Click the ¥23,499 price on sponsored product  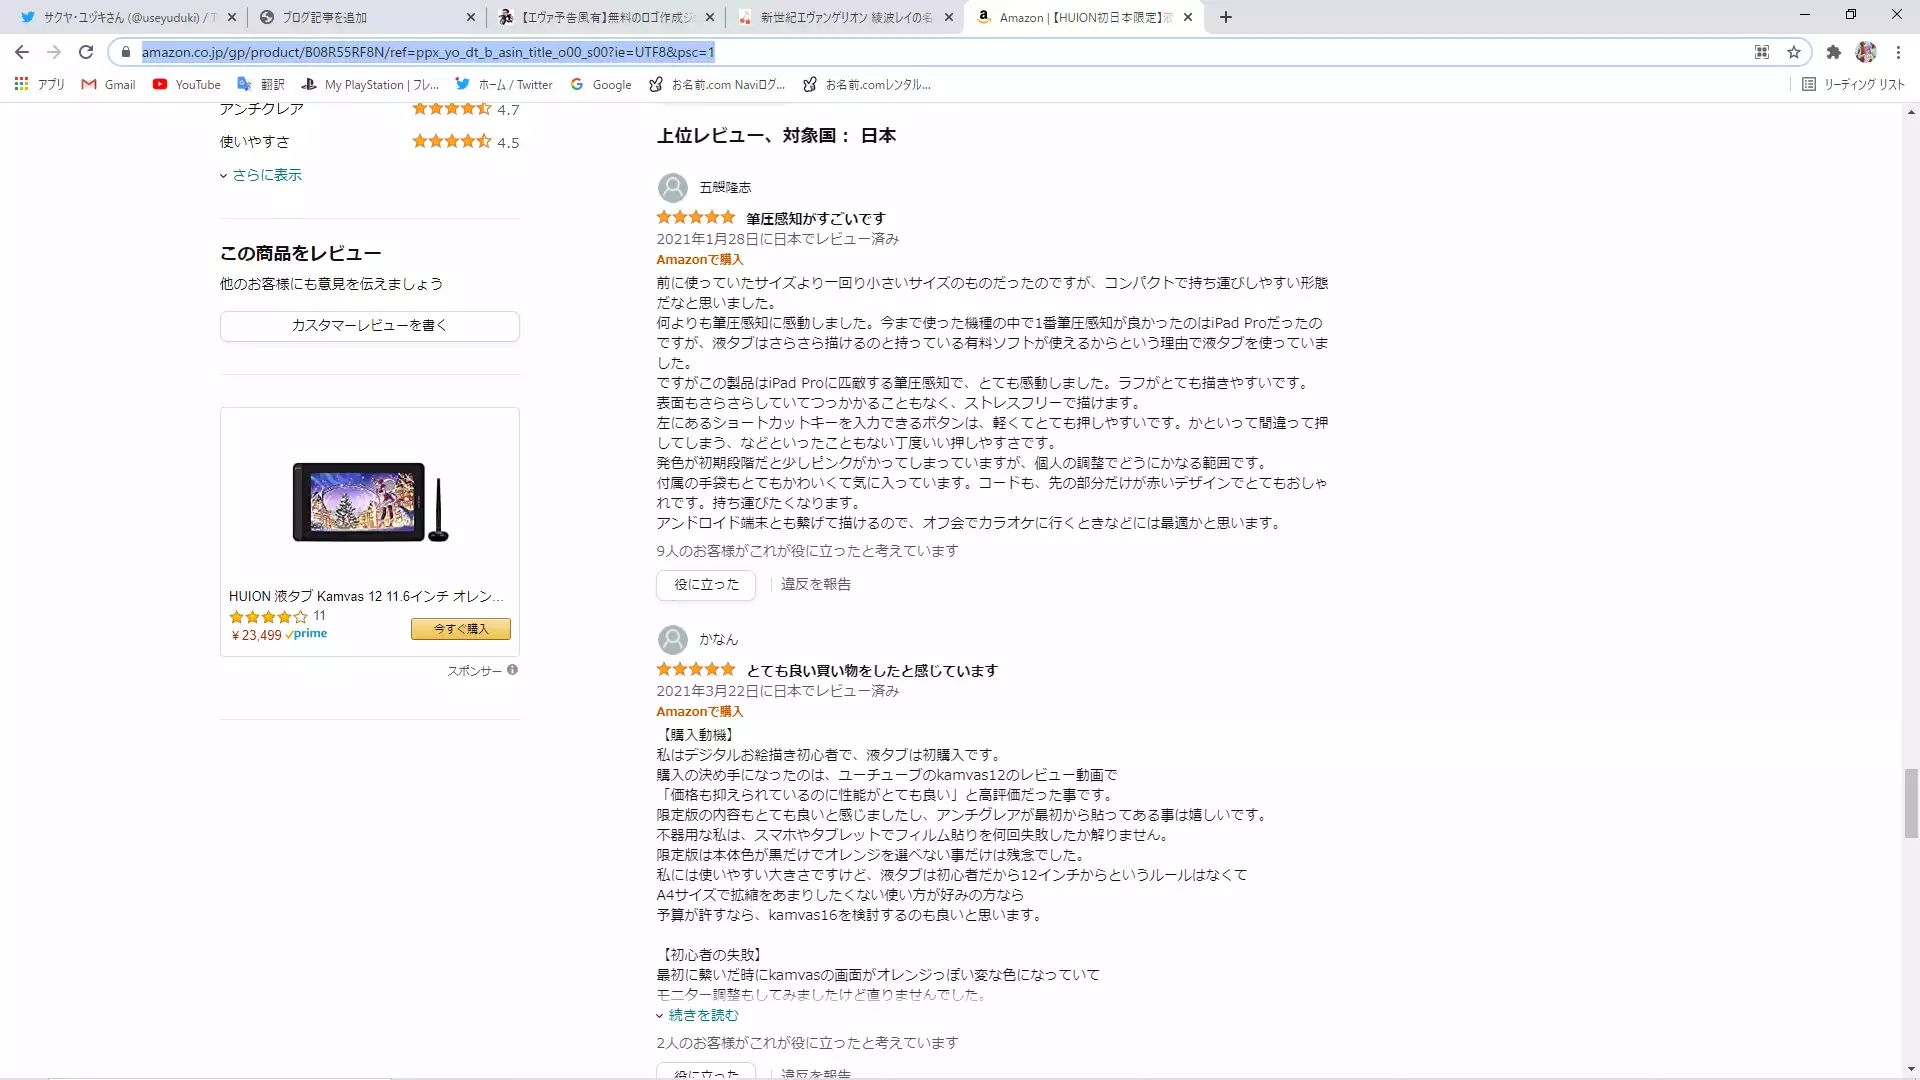257,636
